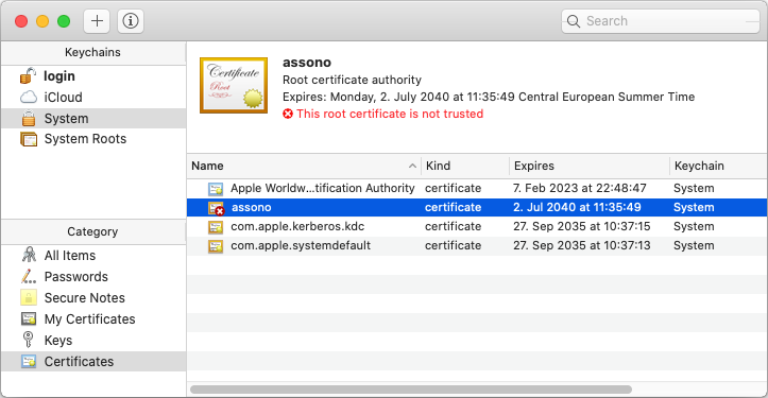This screenshot has width=768, height=398.
Task: Click the plus button to add keychain item
Action: pos(96,21)
